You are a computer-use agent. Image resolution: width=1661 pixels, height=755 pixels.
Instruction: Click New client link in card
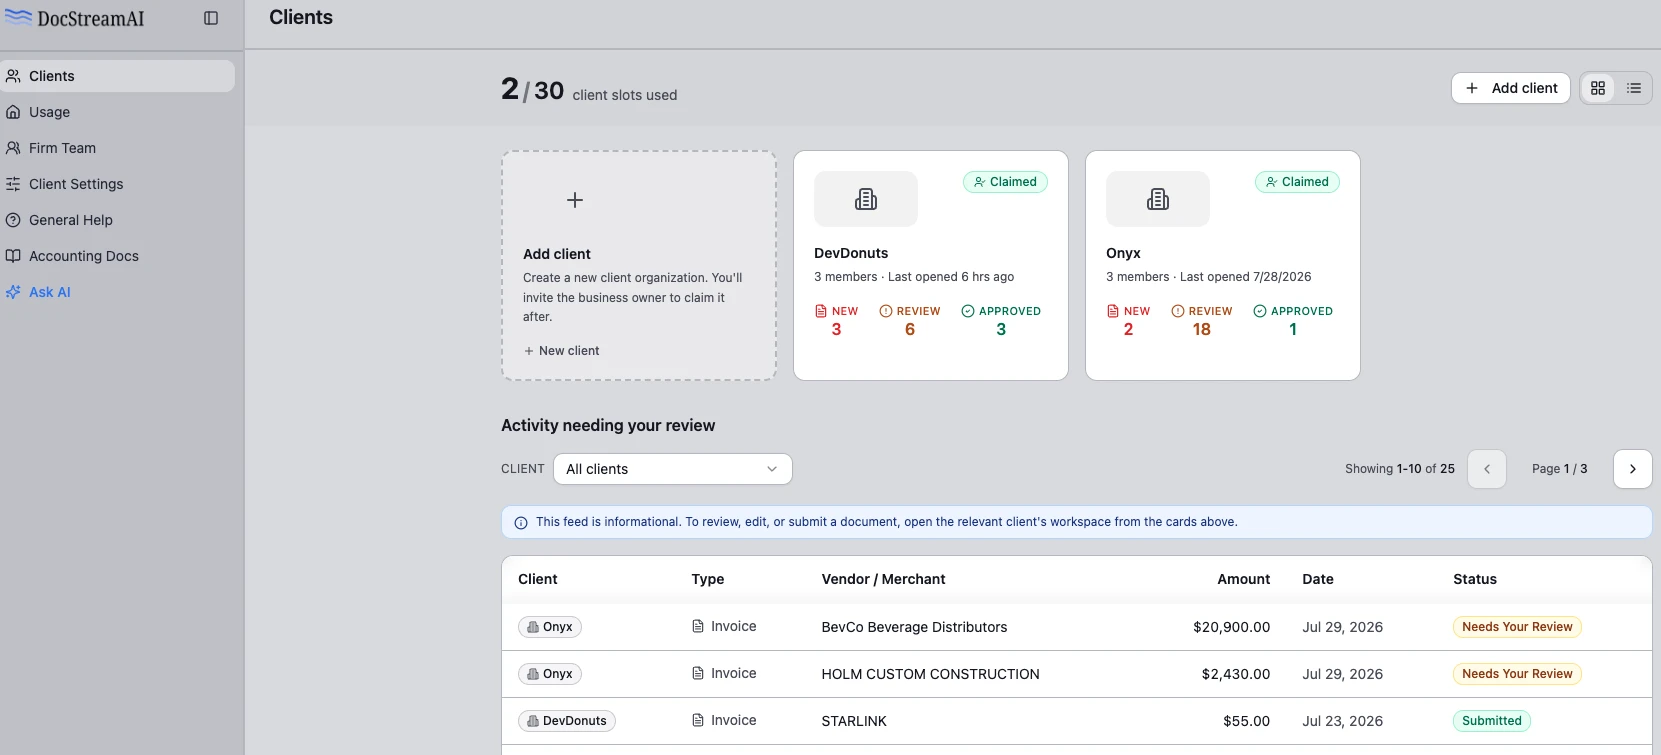coord(562,351)
